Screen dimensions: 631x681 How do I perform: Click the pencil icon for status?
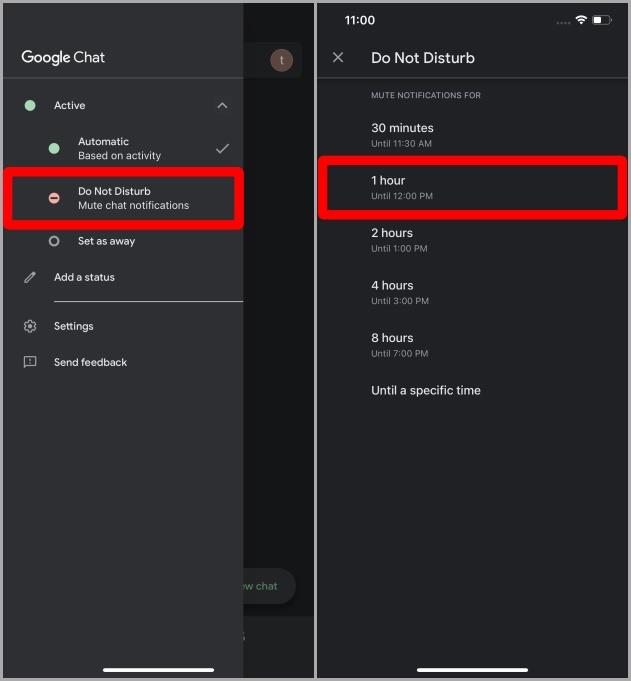tap(30, 277)
